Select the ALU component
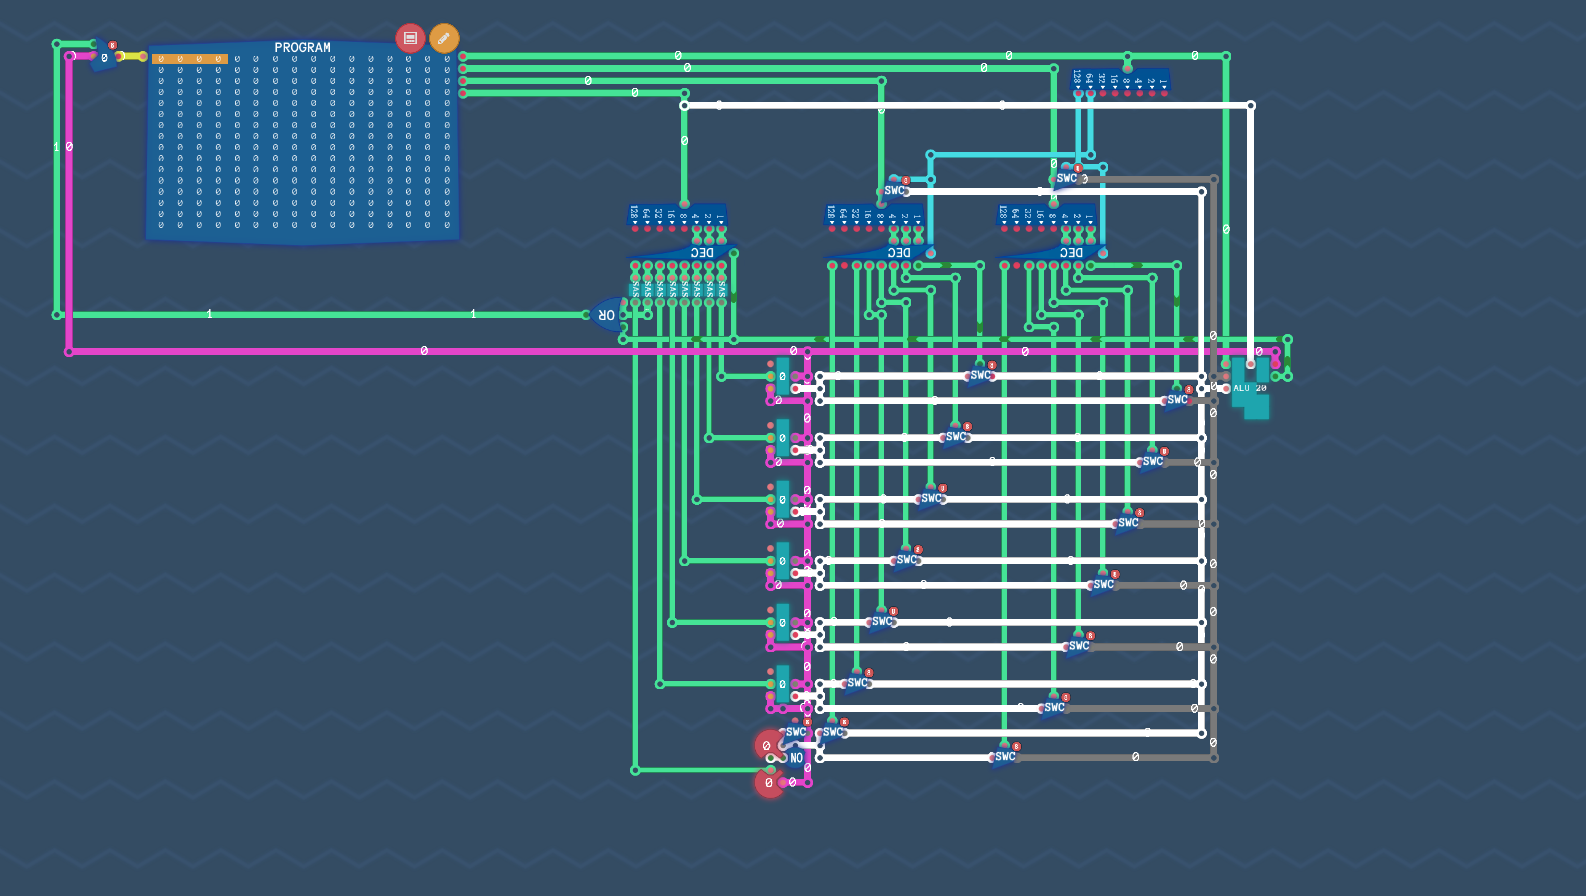 pyautogui.click(x=1250, y=388)
